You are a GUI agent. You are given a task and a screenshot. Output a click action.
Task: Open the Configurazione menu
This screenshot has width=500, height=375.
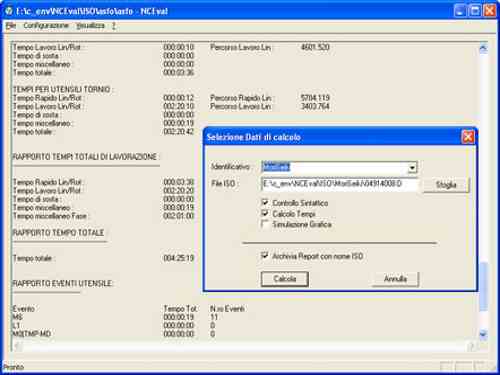point(46,26)
